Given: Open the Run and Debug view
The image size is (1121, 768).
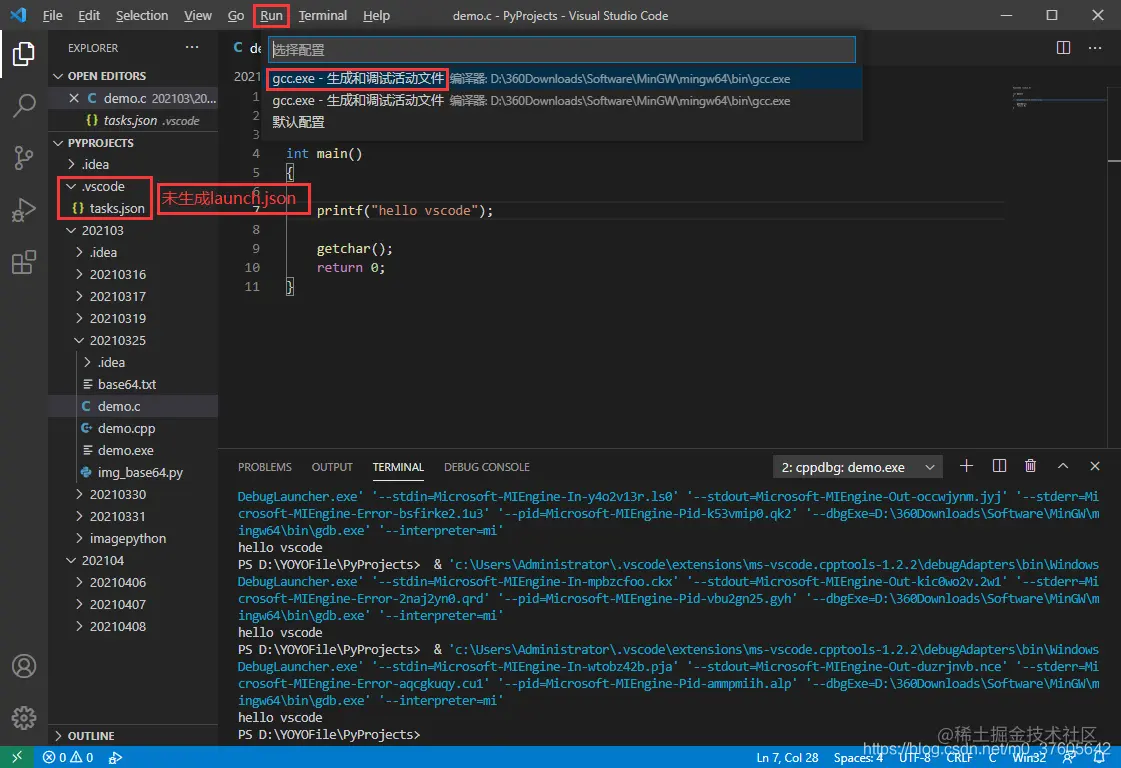Looking at the screenshot, I should [24, 210].
